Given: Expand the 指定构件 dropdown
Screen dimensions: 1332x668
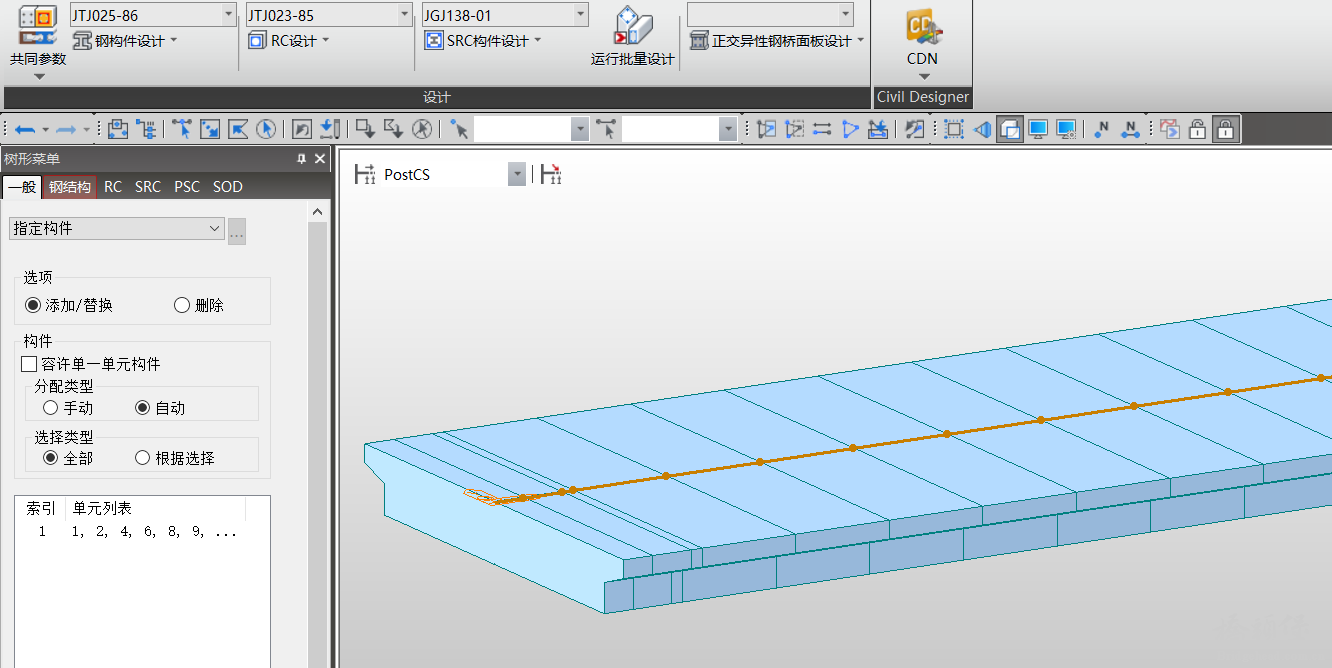Looking at the screenshot, I should coord(117,228).
